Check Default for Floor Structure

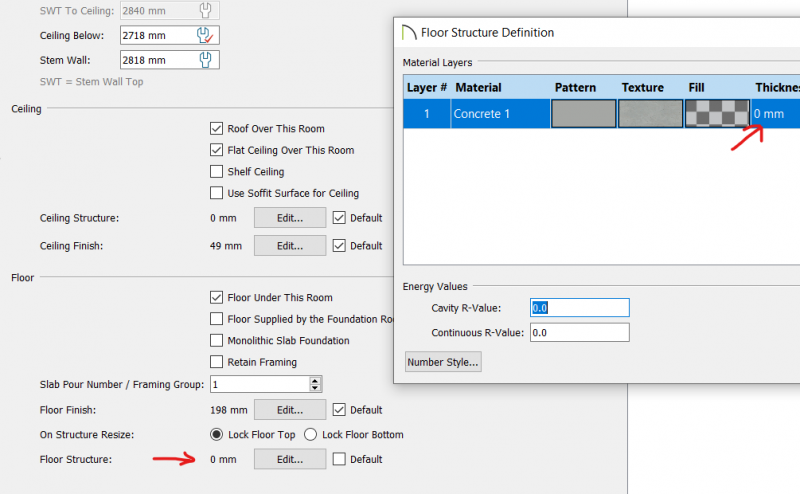click(x=339, y=459)
